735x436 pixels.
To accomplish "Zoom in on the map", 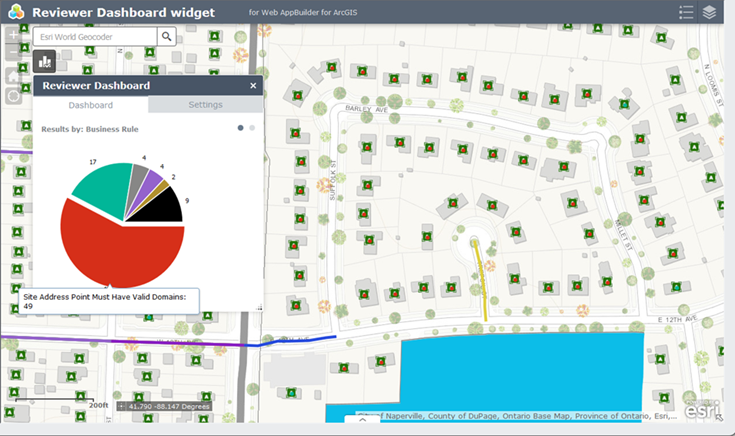I will click(x=14, y=34).
